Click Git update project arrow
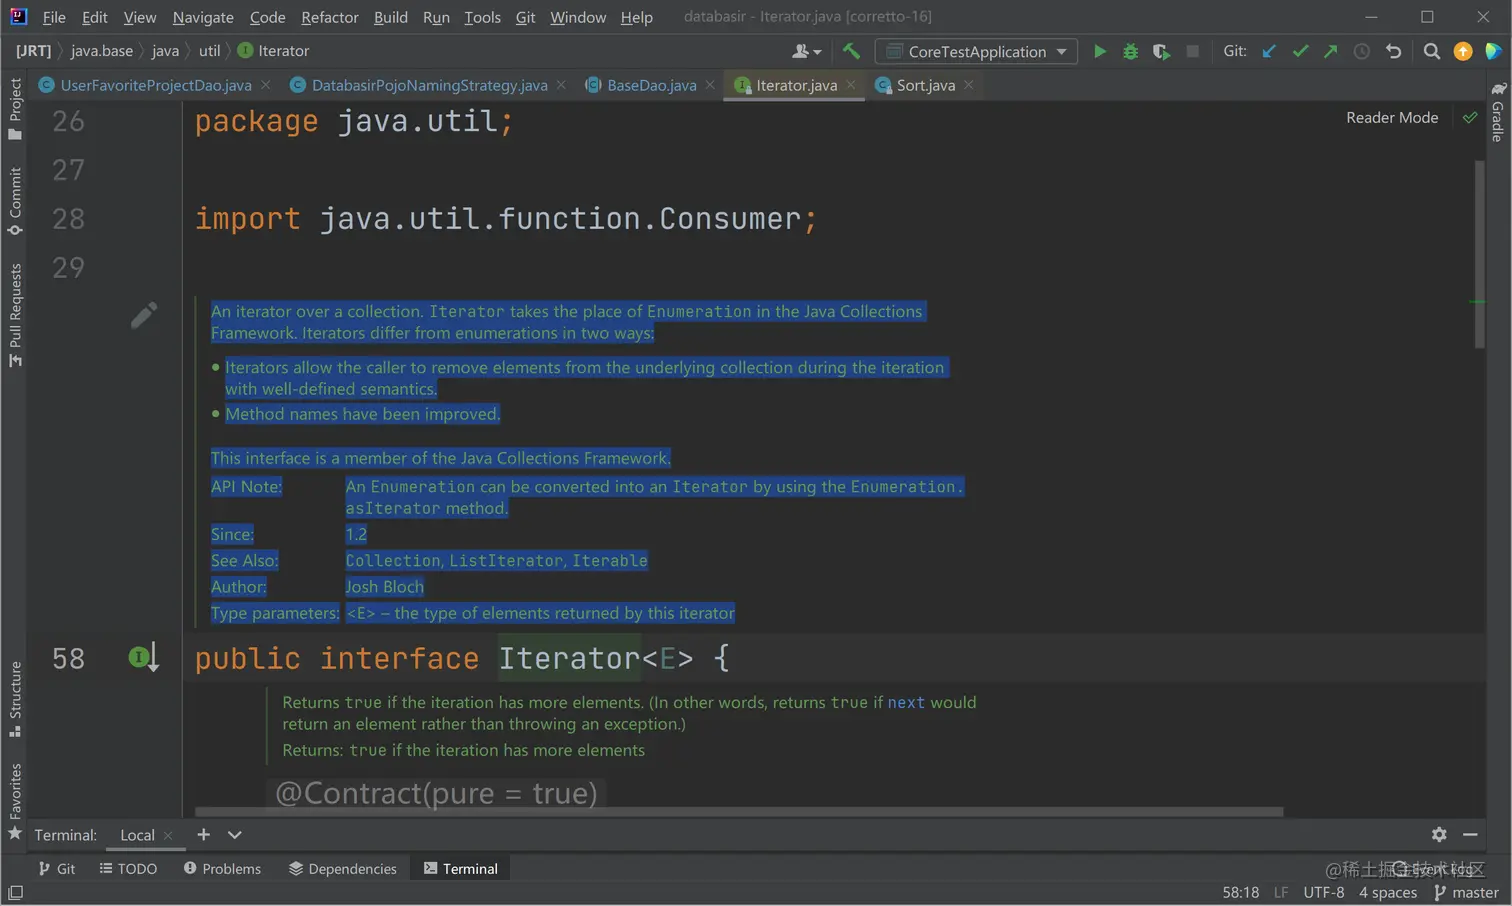Viewport: 1512px width, 906px height. [x=1269, y=51]
